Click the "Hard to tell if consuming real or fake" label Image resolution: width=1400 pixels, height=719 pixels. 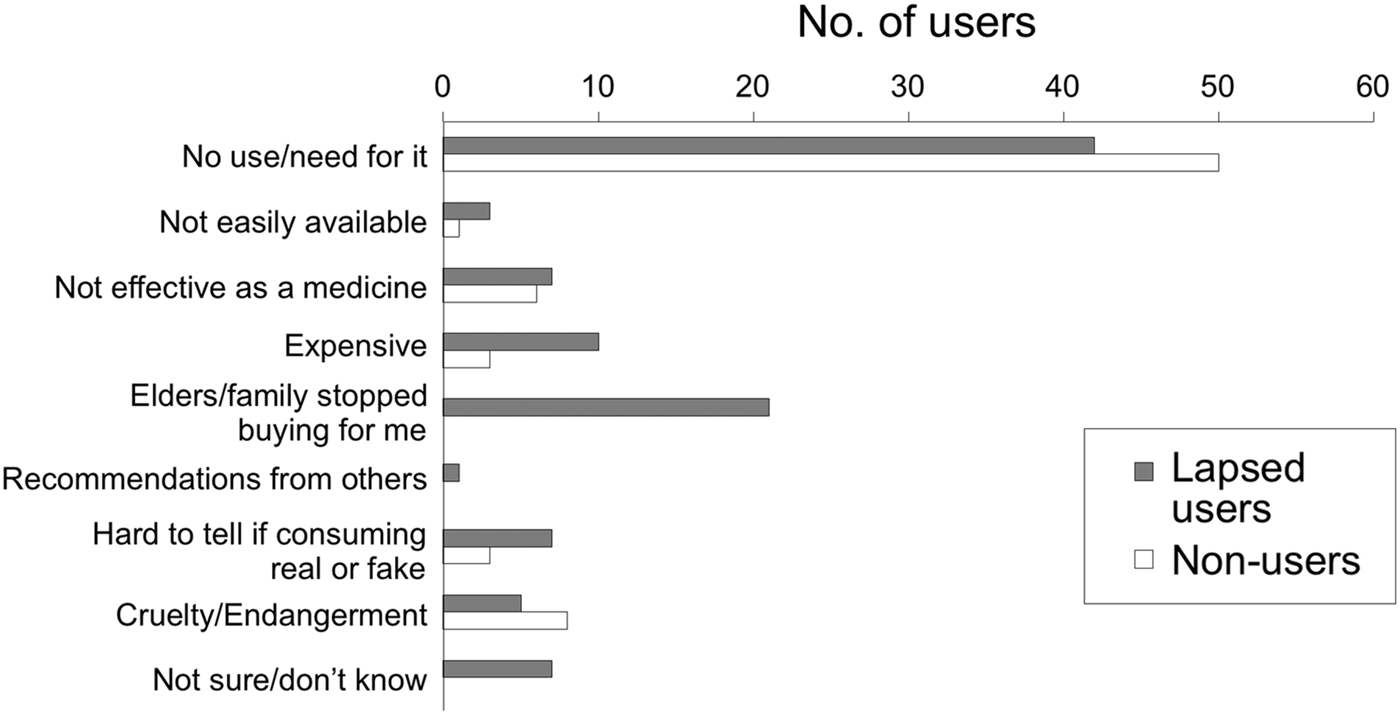(260, 551)
